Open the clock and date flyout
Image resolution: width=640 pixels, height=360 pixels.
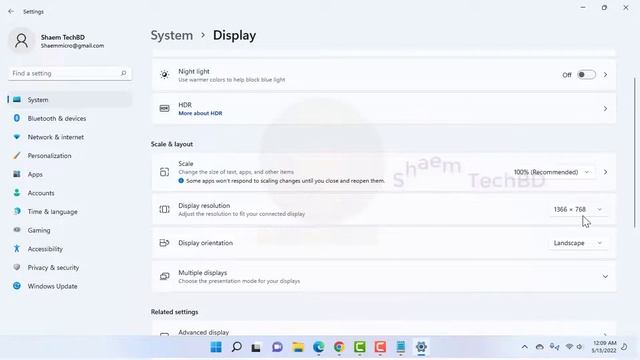point(604,347)
